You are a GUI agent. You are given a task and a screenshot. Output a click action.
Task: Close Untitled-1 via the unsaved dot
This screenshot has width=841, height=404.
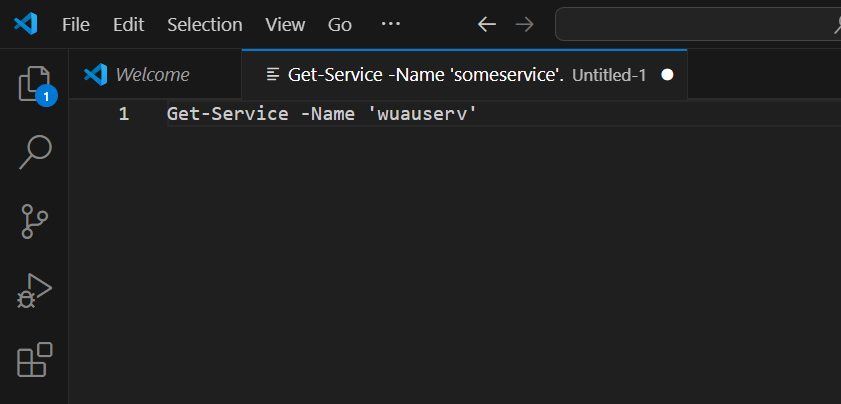click(x=667, y=75)
